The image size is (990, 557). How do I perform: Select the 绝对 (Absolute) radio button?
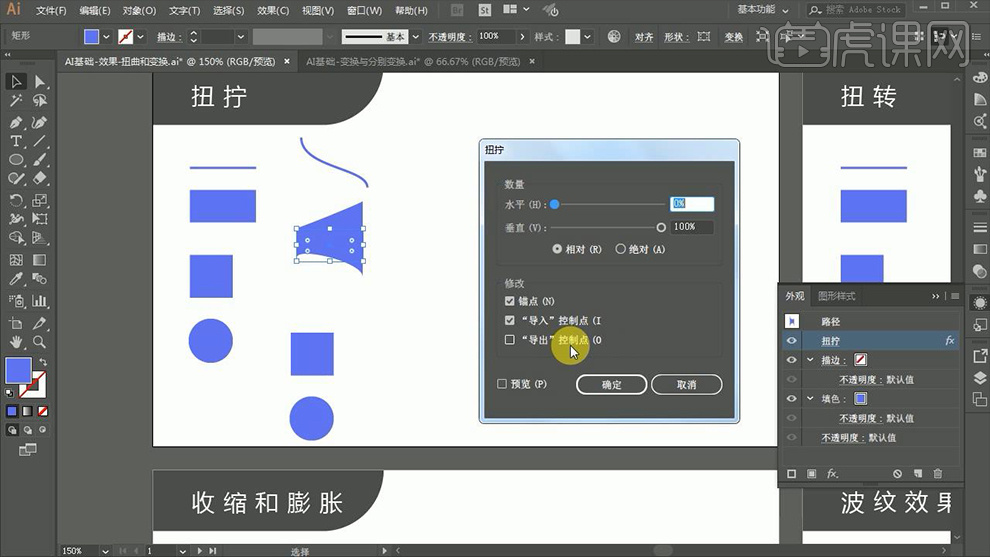(x=620, y=249)
